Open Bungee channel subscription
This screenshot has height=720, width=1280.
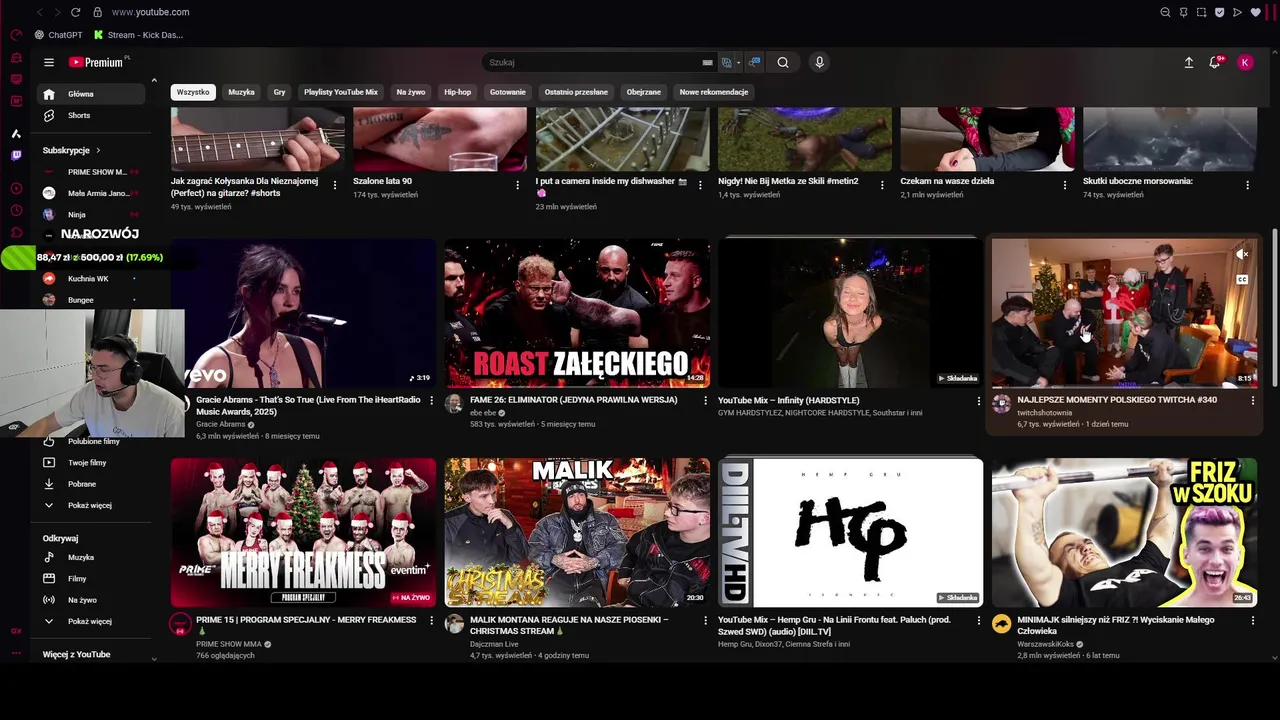(x=90, y=300)
